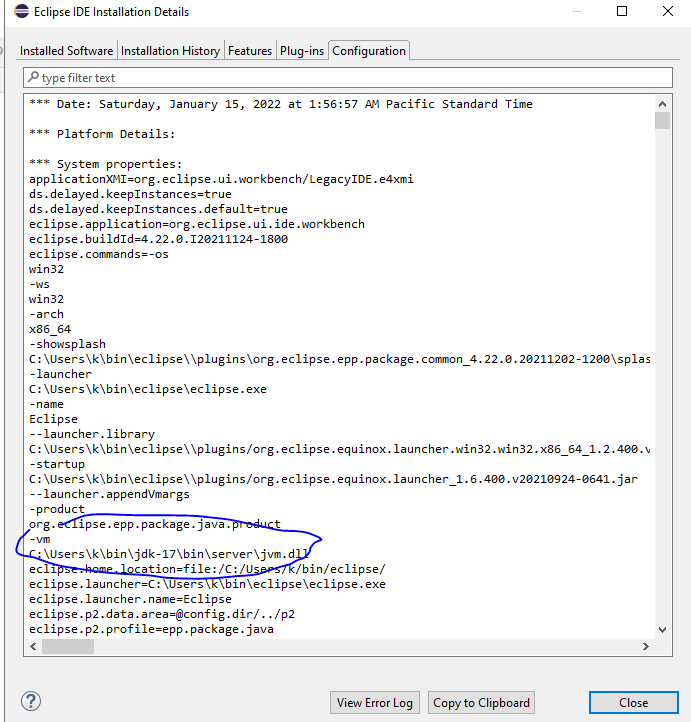This screenshot has height=722, width=691.
Task: Click the 'eclipse.home.location=file:' line
Action: coord(207,569)
